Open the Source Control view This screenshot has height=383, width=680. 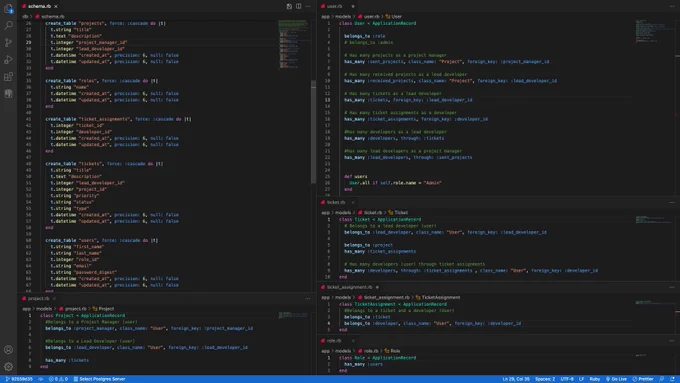(x=8, y=43)
